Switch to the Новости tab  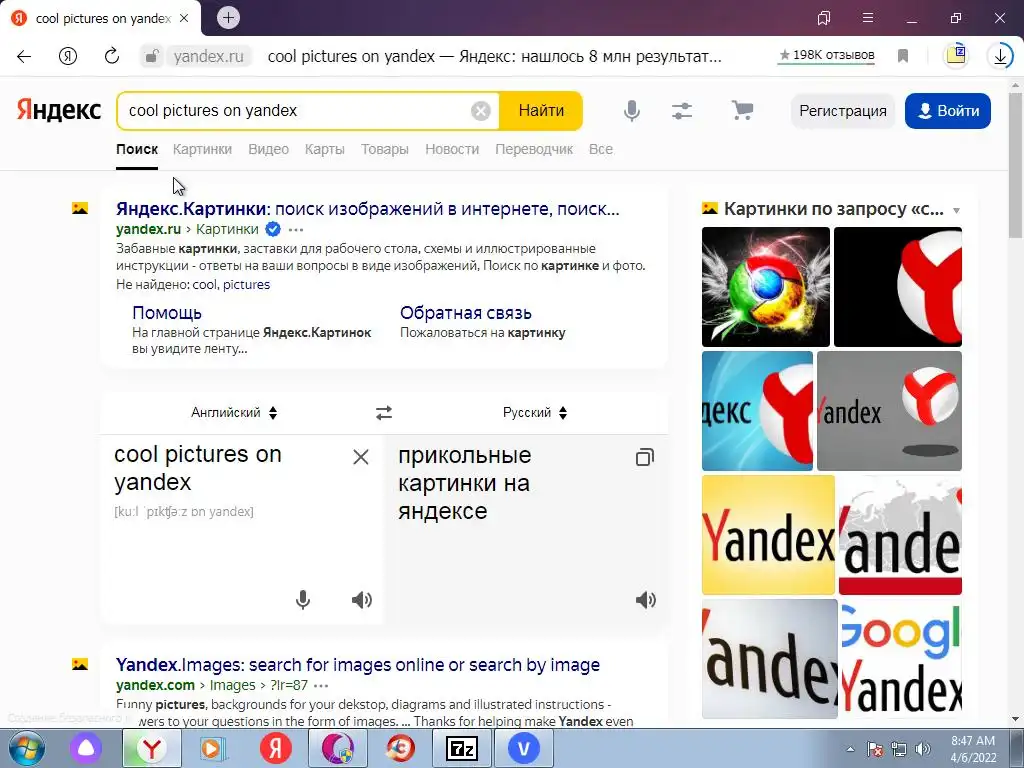pos(452,149)
